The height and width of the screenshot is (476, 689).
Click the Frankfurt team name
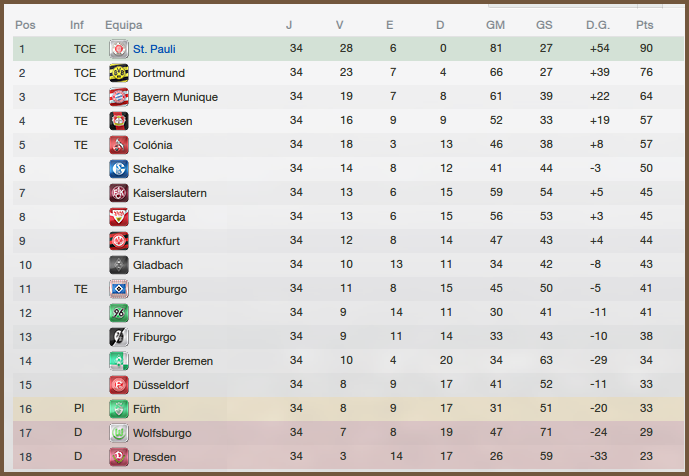coord(156,241)
